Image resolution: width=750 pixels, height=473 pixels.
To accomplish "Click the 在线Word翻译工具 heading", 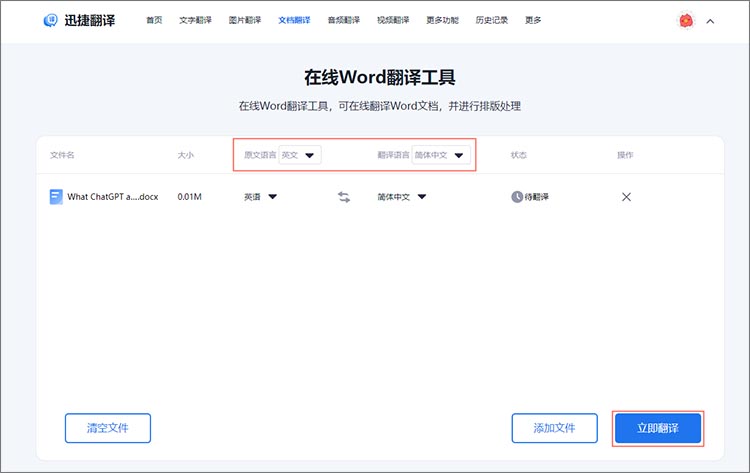I will point(380,77).
